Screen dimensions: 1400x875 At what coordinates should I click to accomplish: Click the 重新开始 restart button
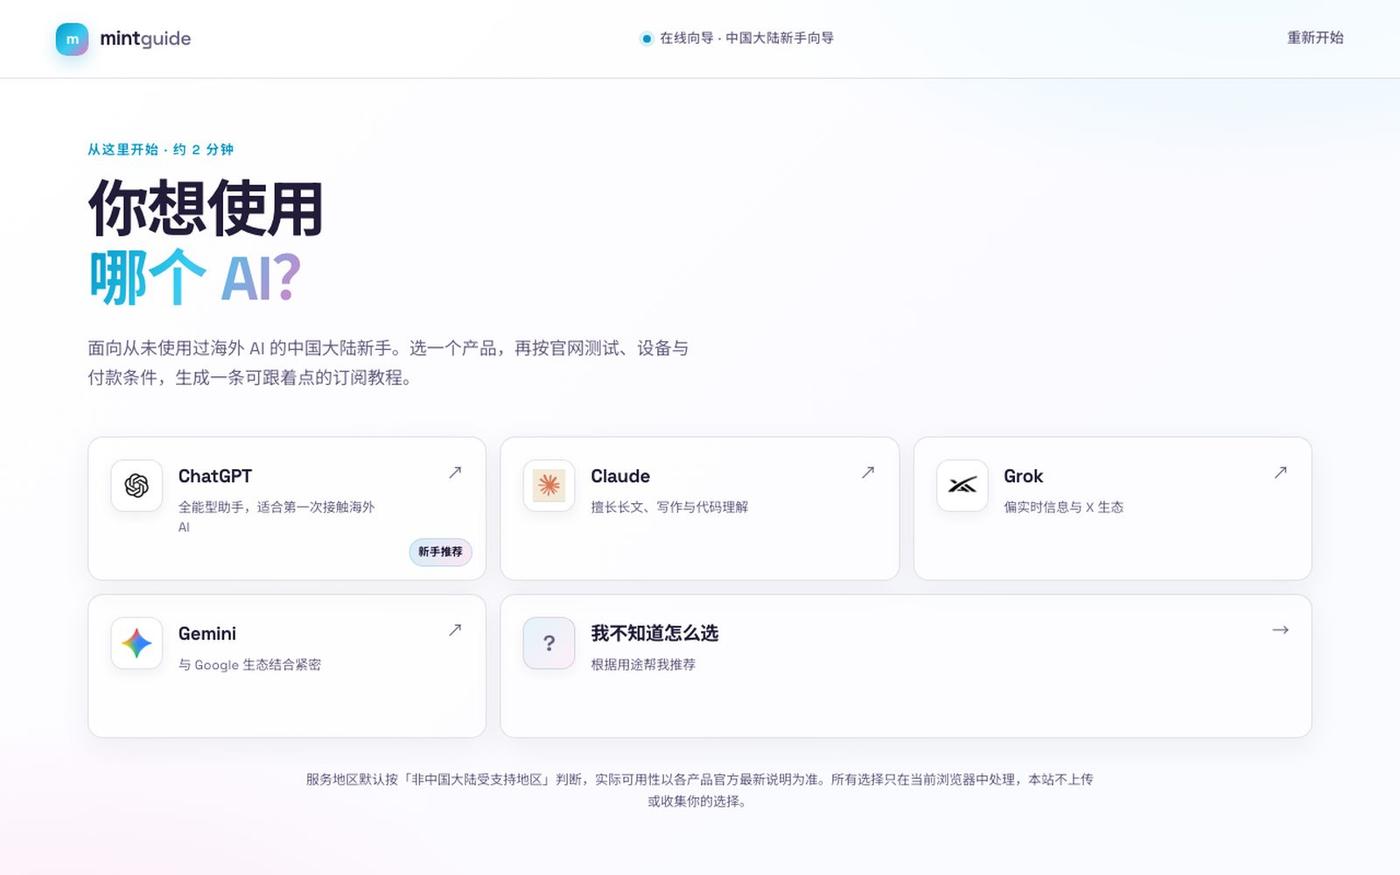1315,38
